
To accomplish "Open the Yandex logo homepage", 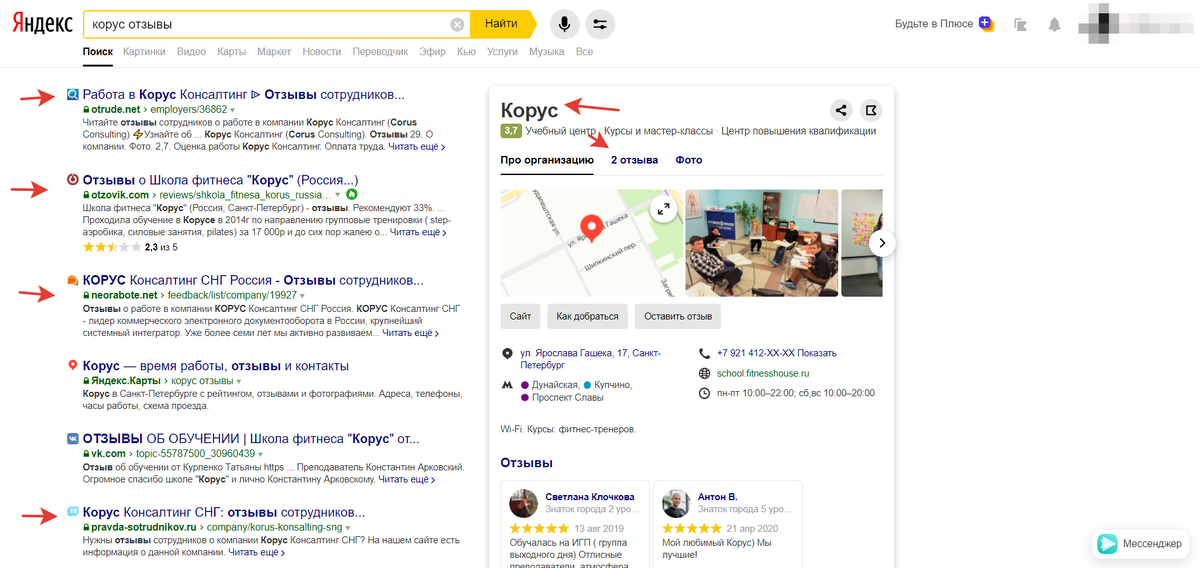I will (43, 23).
